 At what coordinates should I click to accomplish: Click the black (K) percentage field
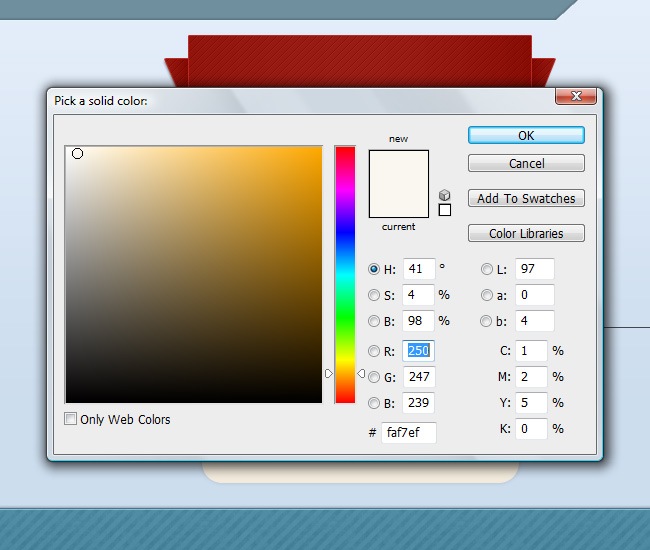tap(531, 428)
